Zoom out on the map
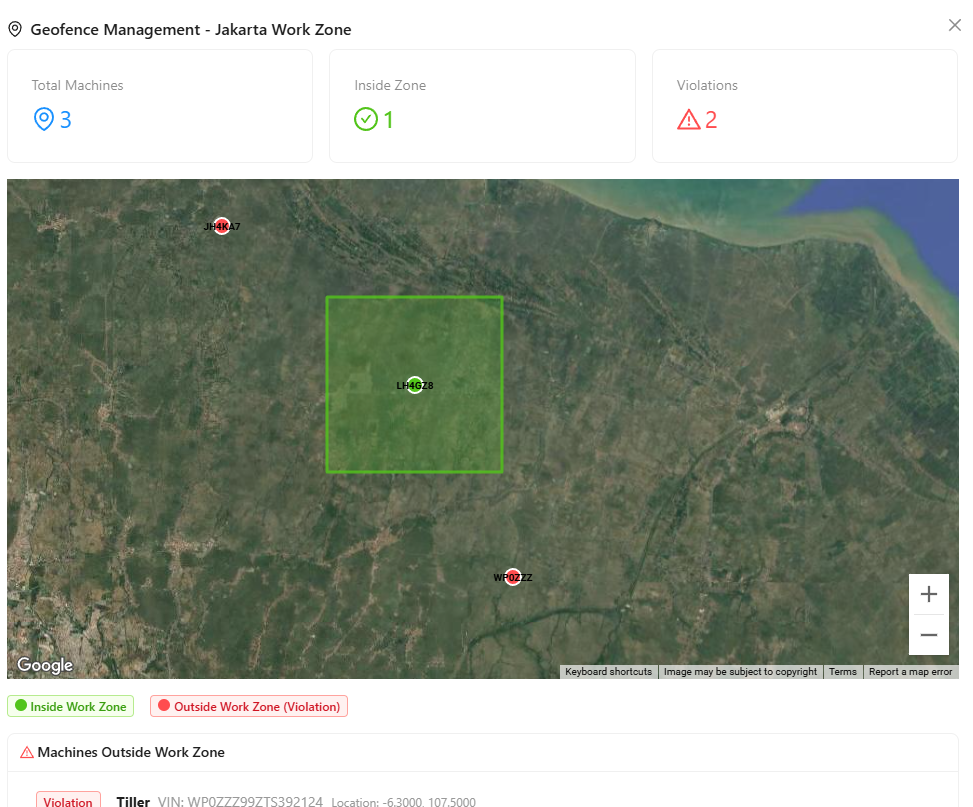Image resolution: width=973 pixels, height=807 pixels. (x=928, y=635)
